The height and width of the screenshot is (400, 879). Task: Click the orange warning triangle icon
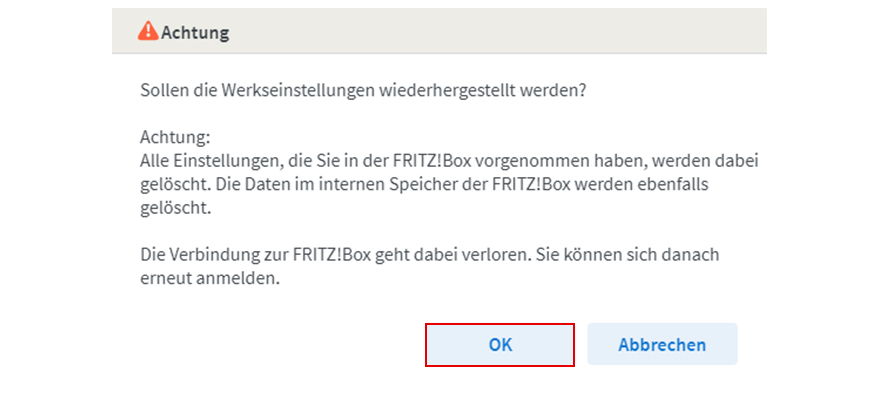click(x=148, y=32)
